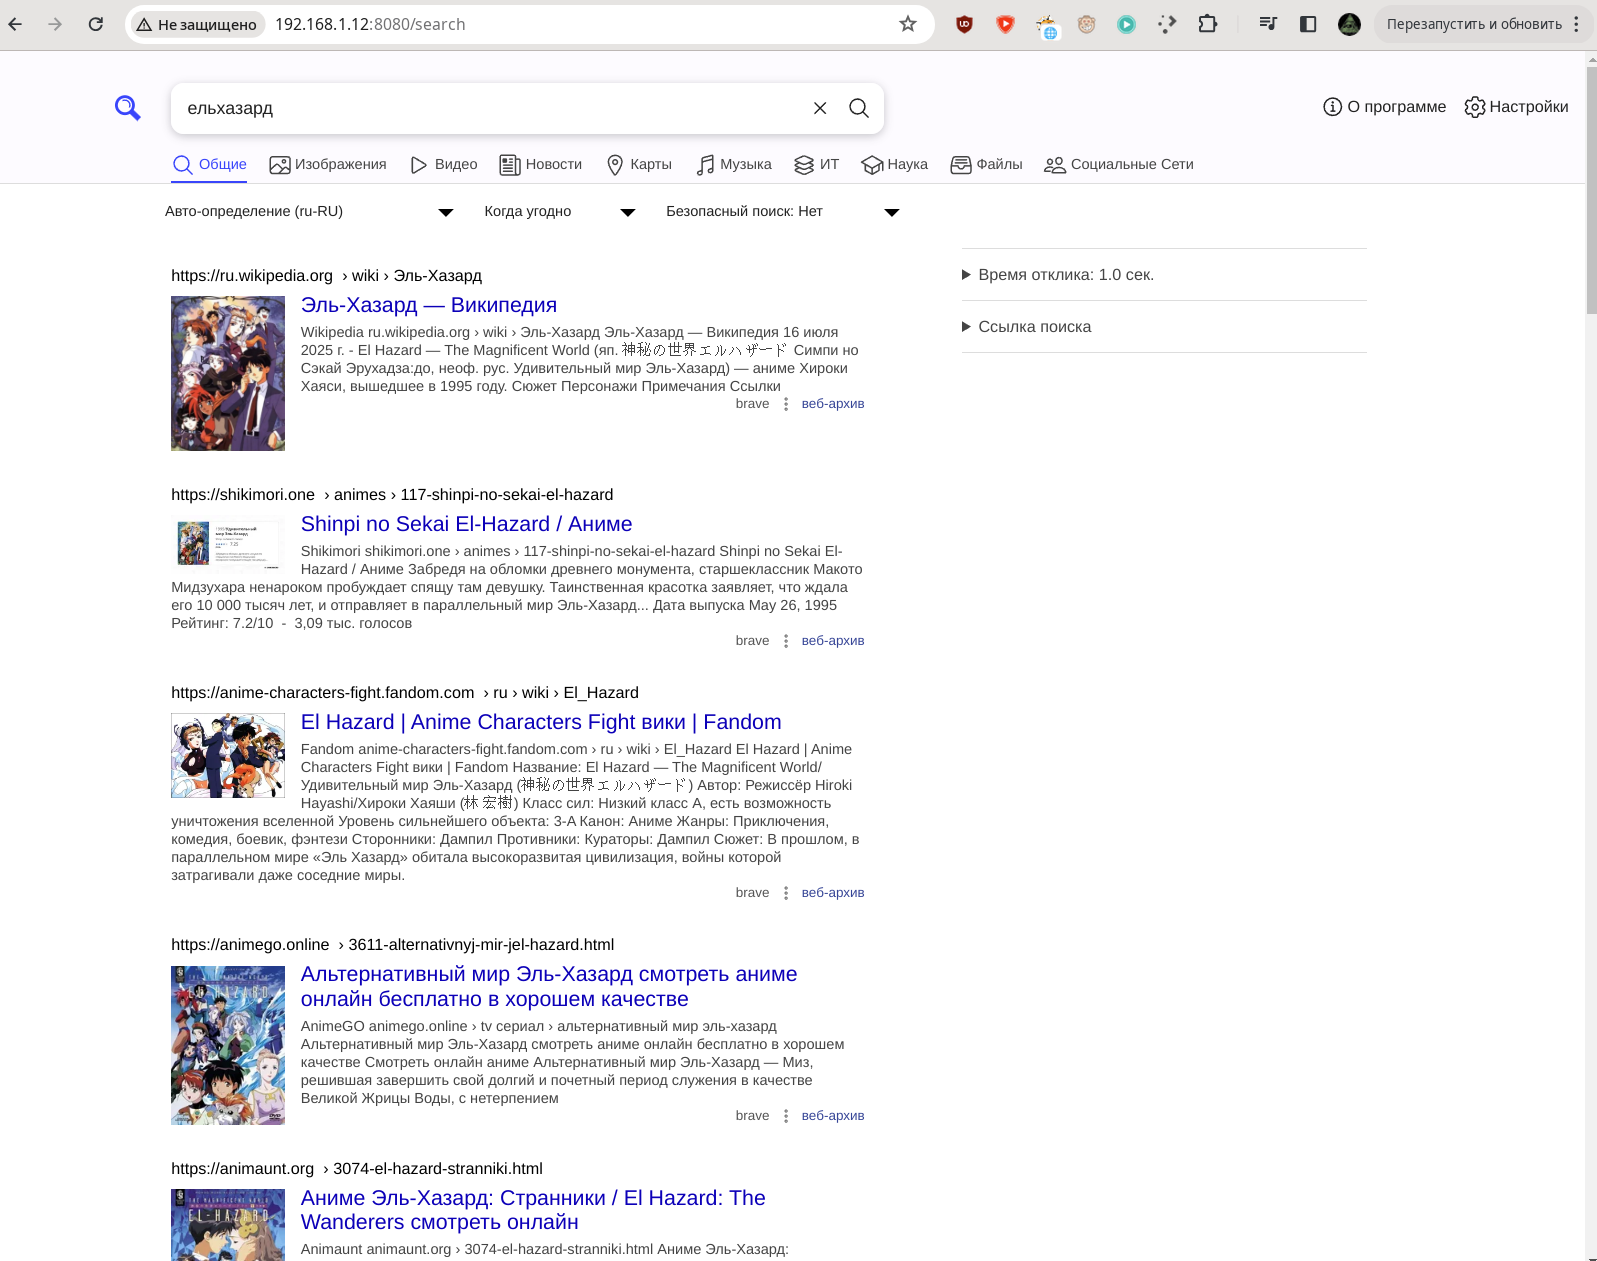1597x1261 pixels.
Task: Open the browser profile avatar
Action: [1349, 24]
